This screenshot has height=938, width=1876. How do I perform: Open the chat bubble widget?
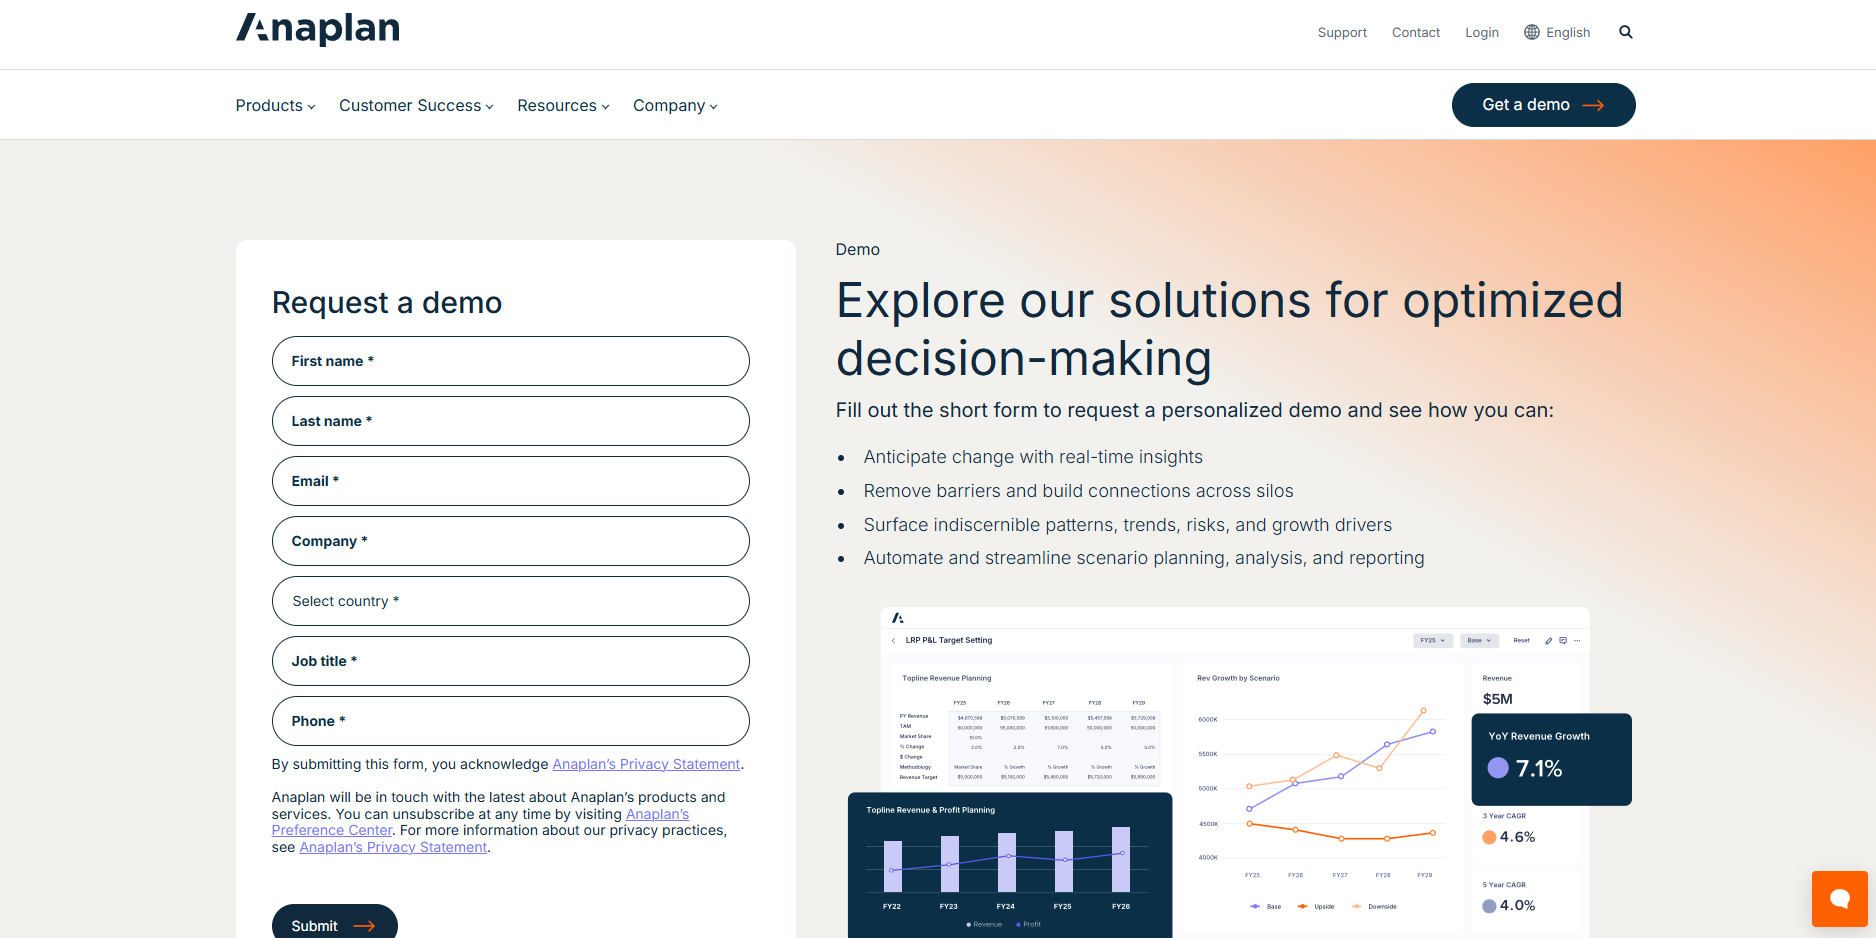pyautogui.click(x=1839, y=898)
